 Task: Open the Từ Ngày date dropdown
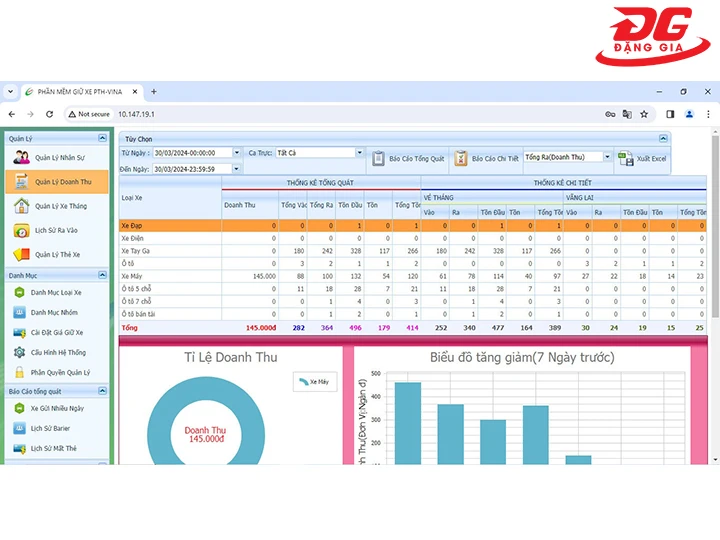(237, 153)
